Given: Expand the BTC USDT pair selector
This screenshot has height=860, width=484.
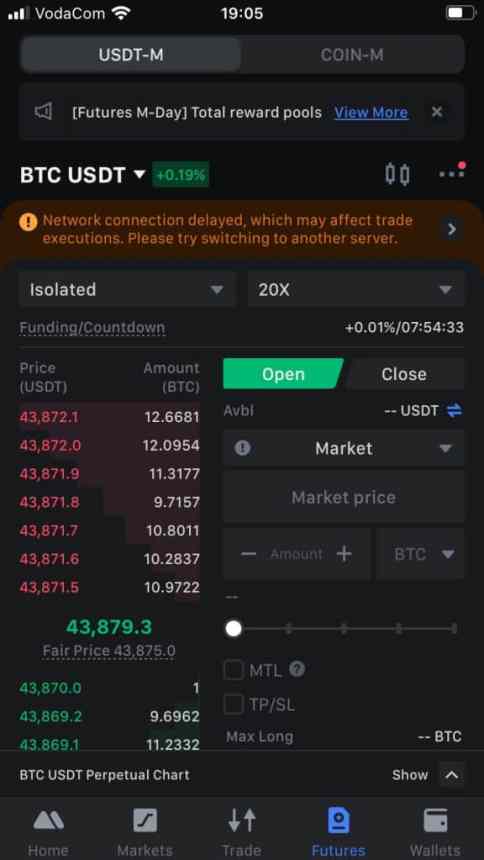Looking at the screenshot, I should click(83, 175).
